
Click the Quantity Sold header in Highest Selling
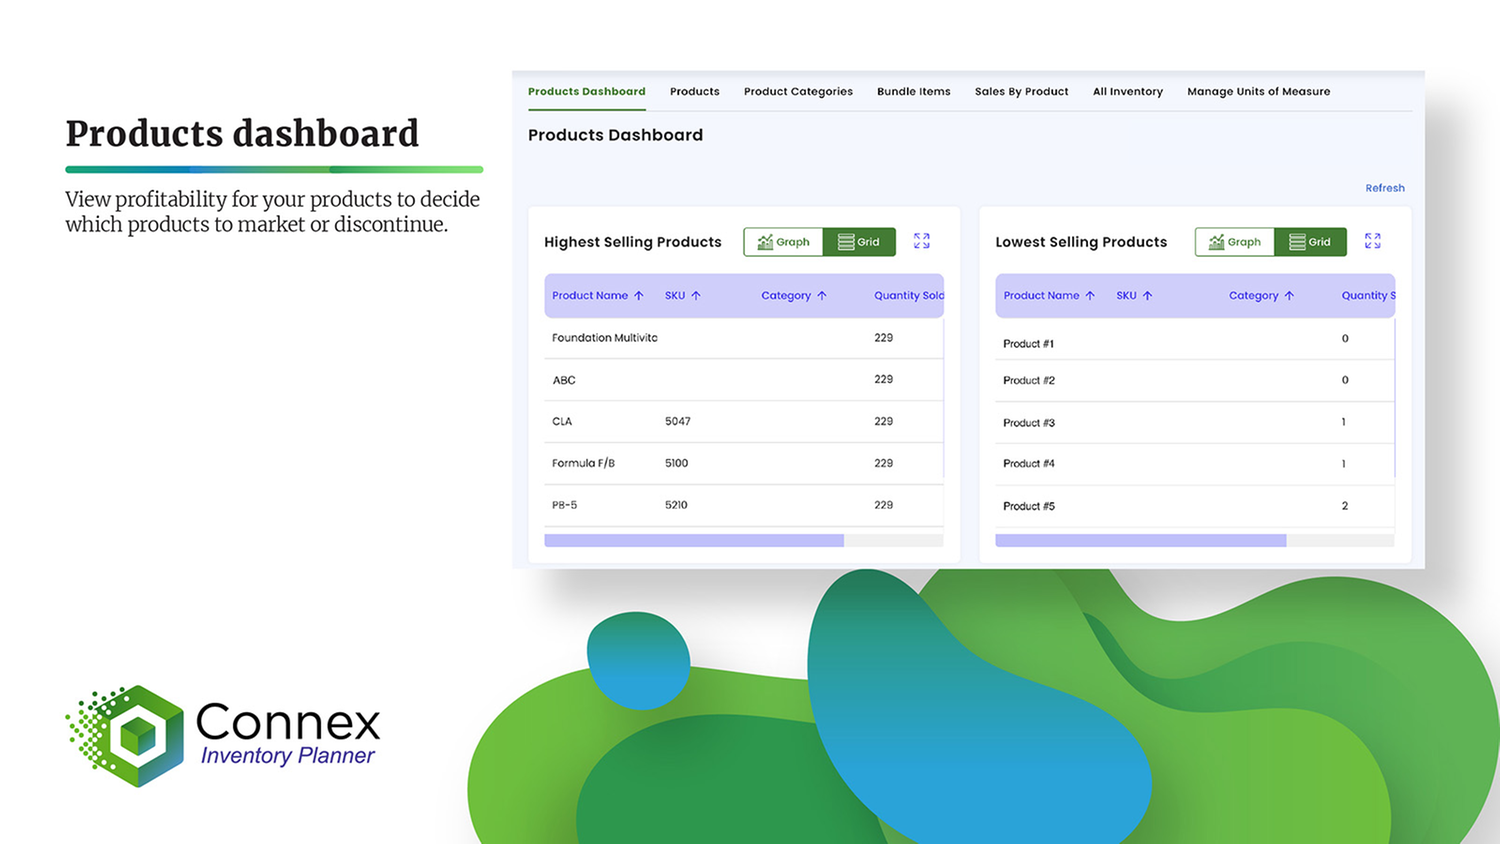(x=908, y=296)
